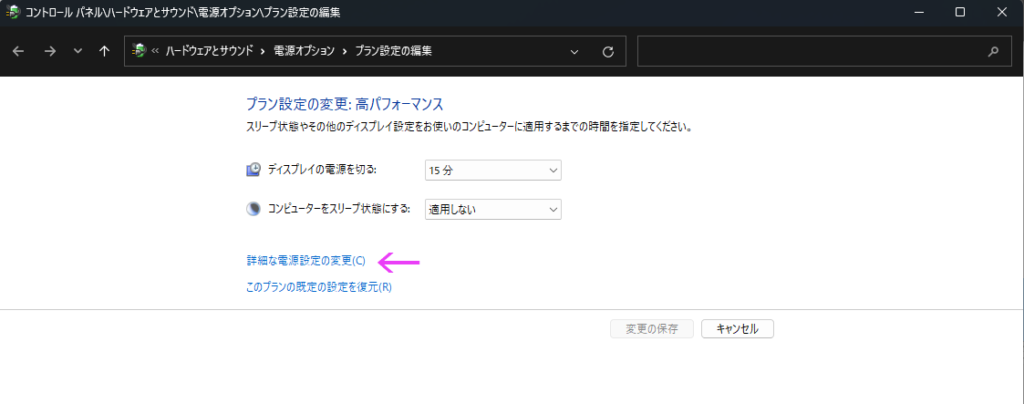Click コンピューターをスリープ状態にする label

pyautogui.click(x=339, y=209)
